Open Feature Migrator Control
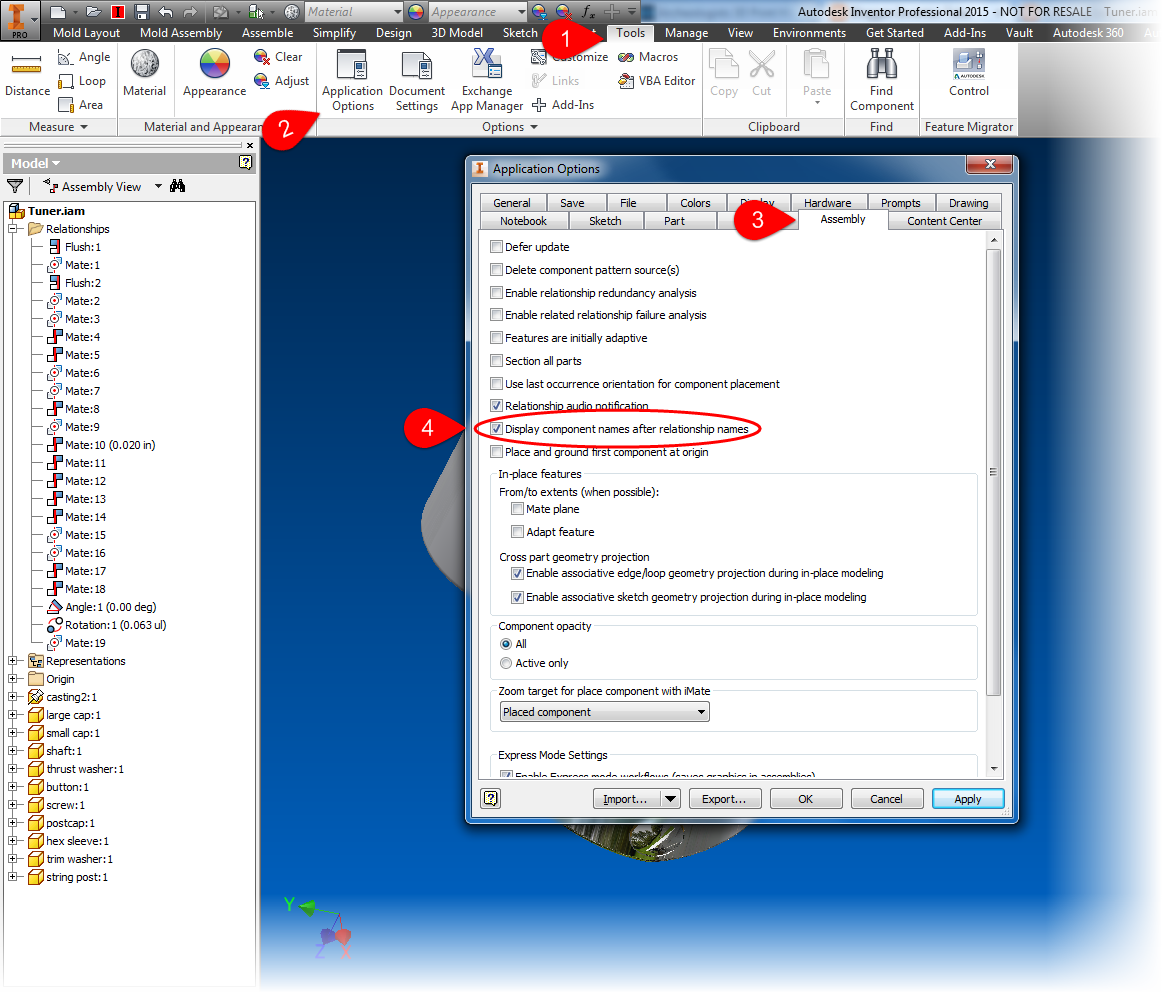 point(969,73)
